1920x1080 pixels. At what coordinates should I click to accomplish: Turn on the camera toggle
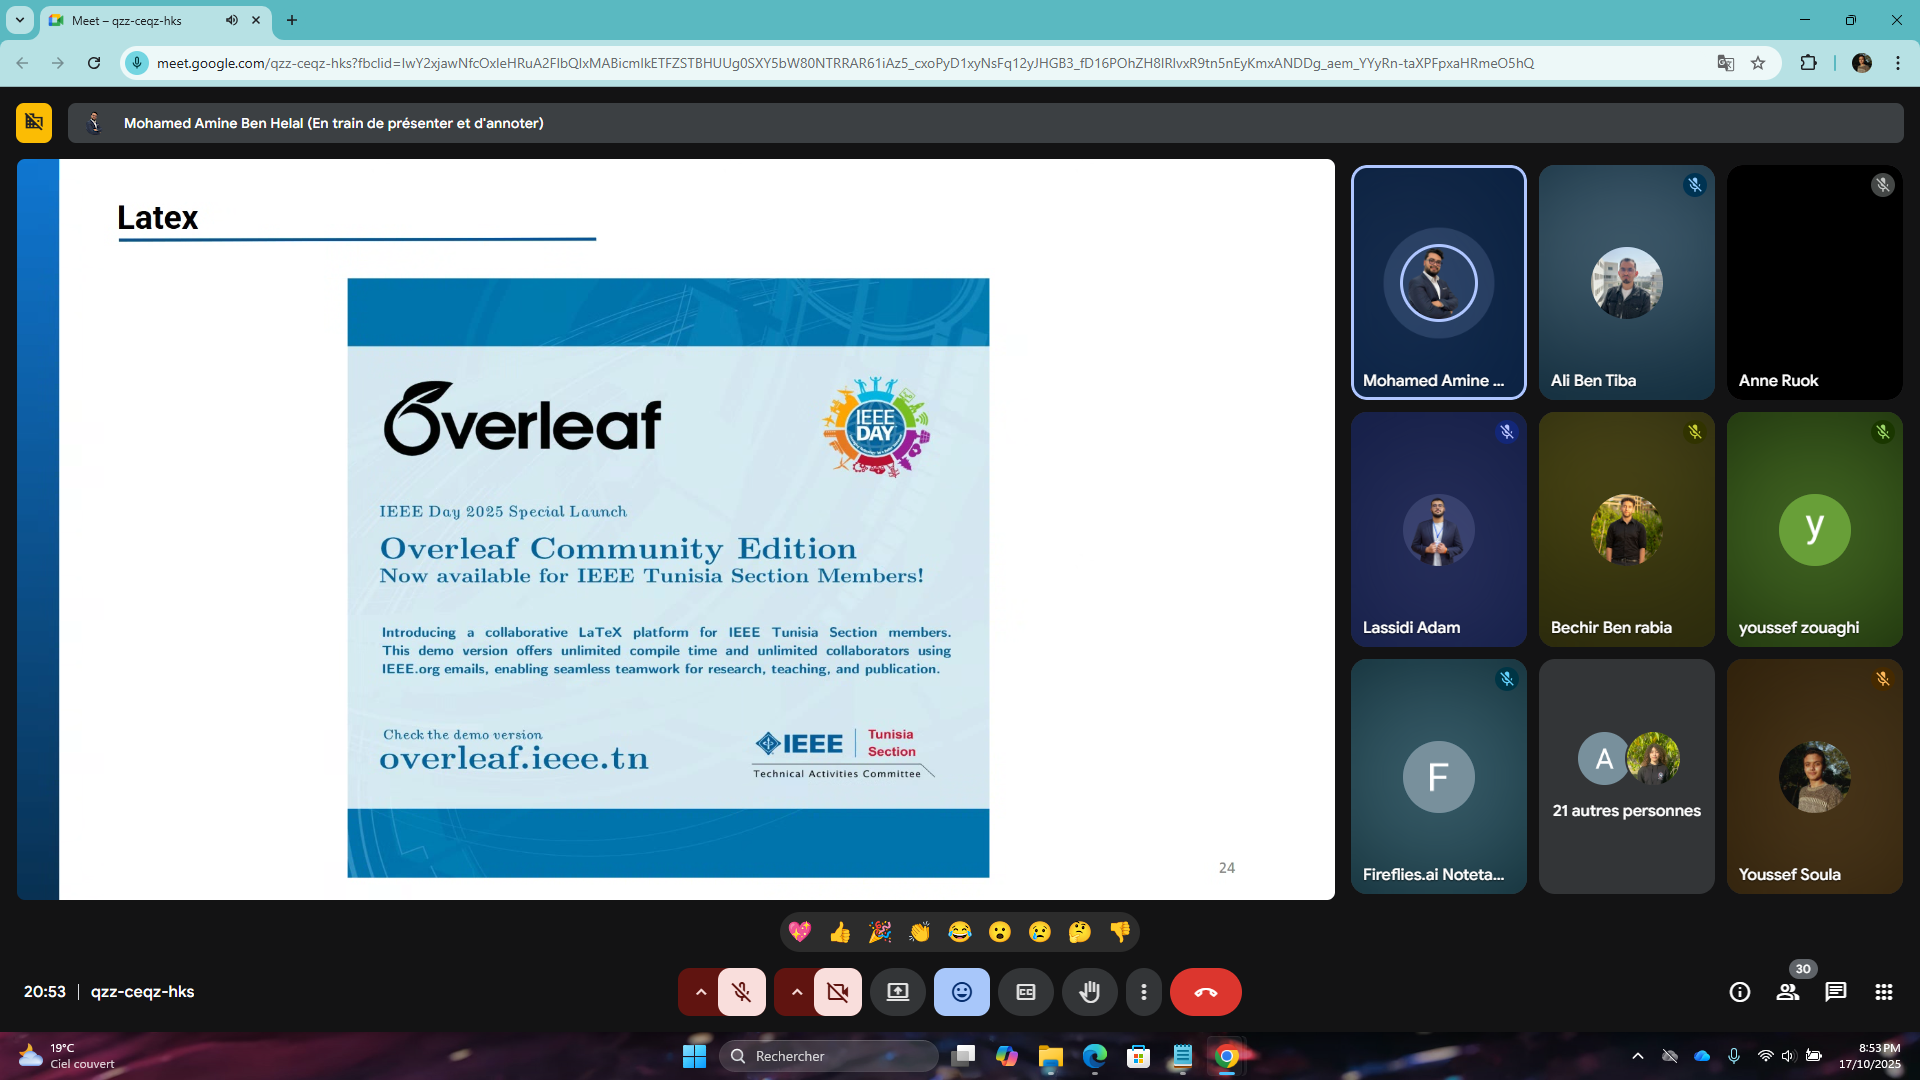pos(837,992)
